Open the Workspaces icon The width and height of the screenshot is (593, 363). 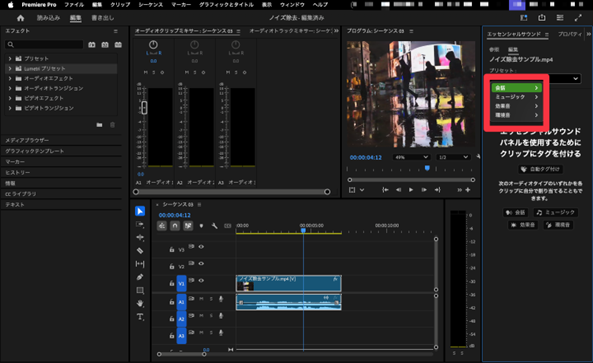tap(560, 18)
